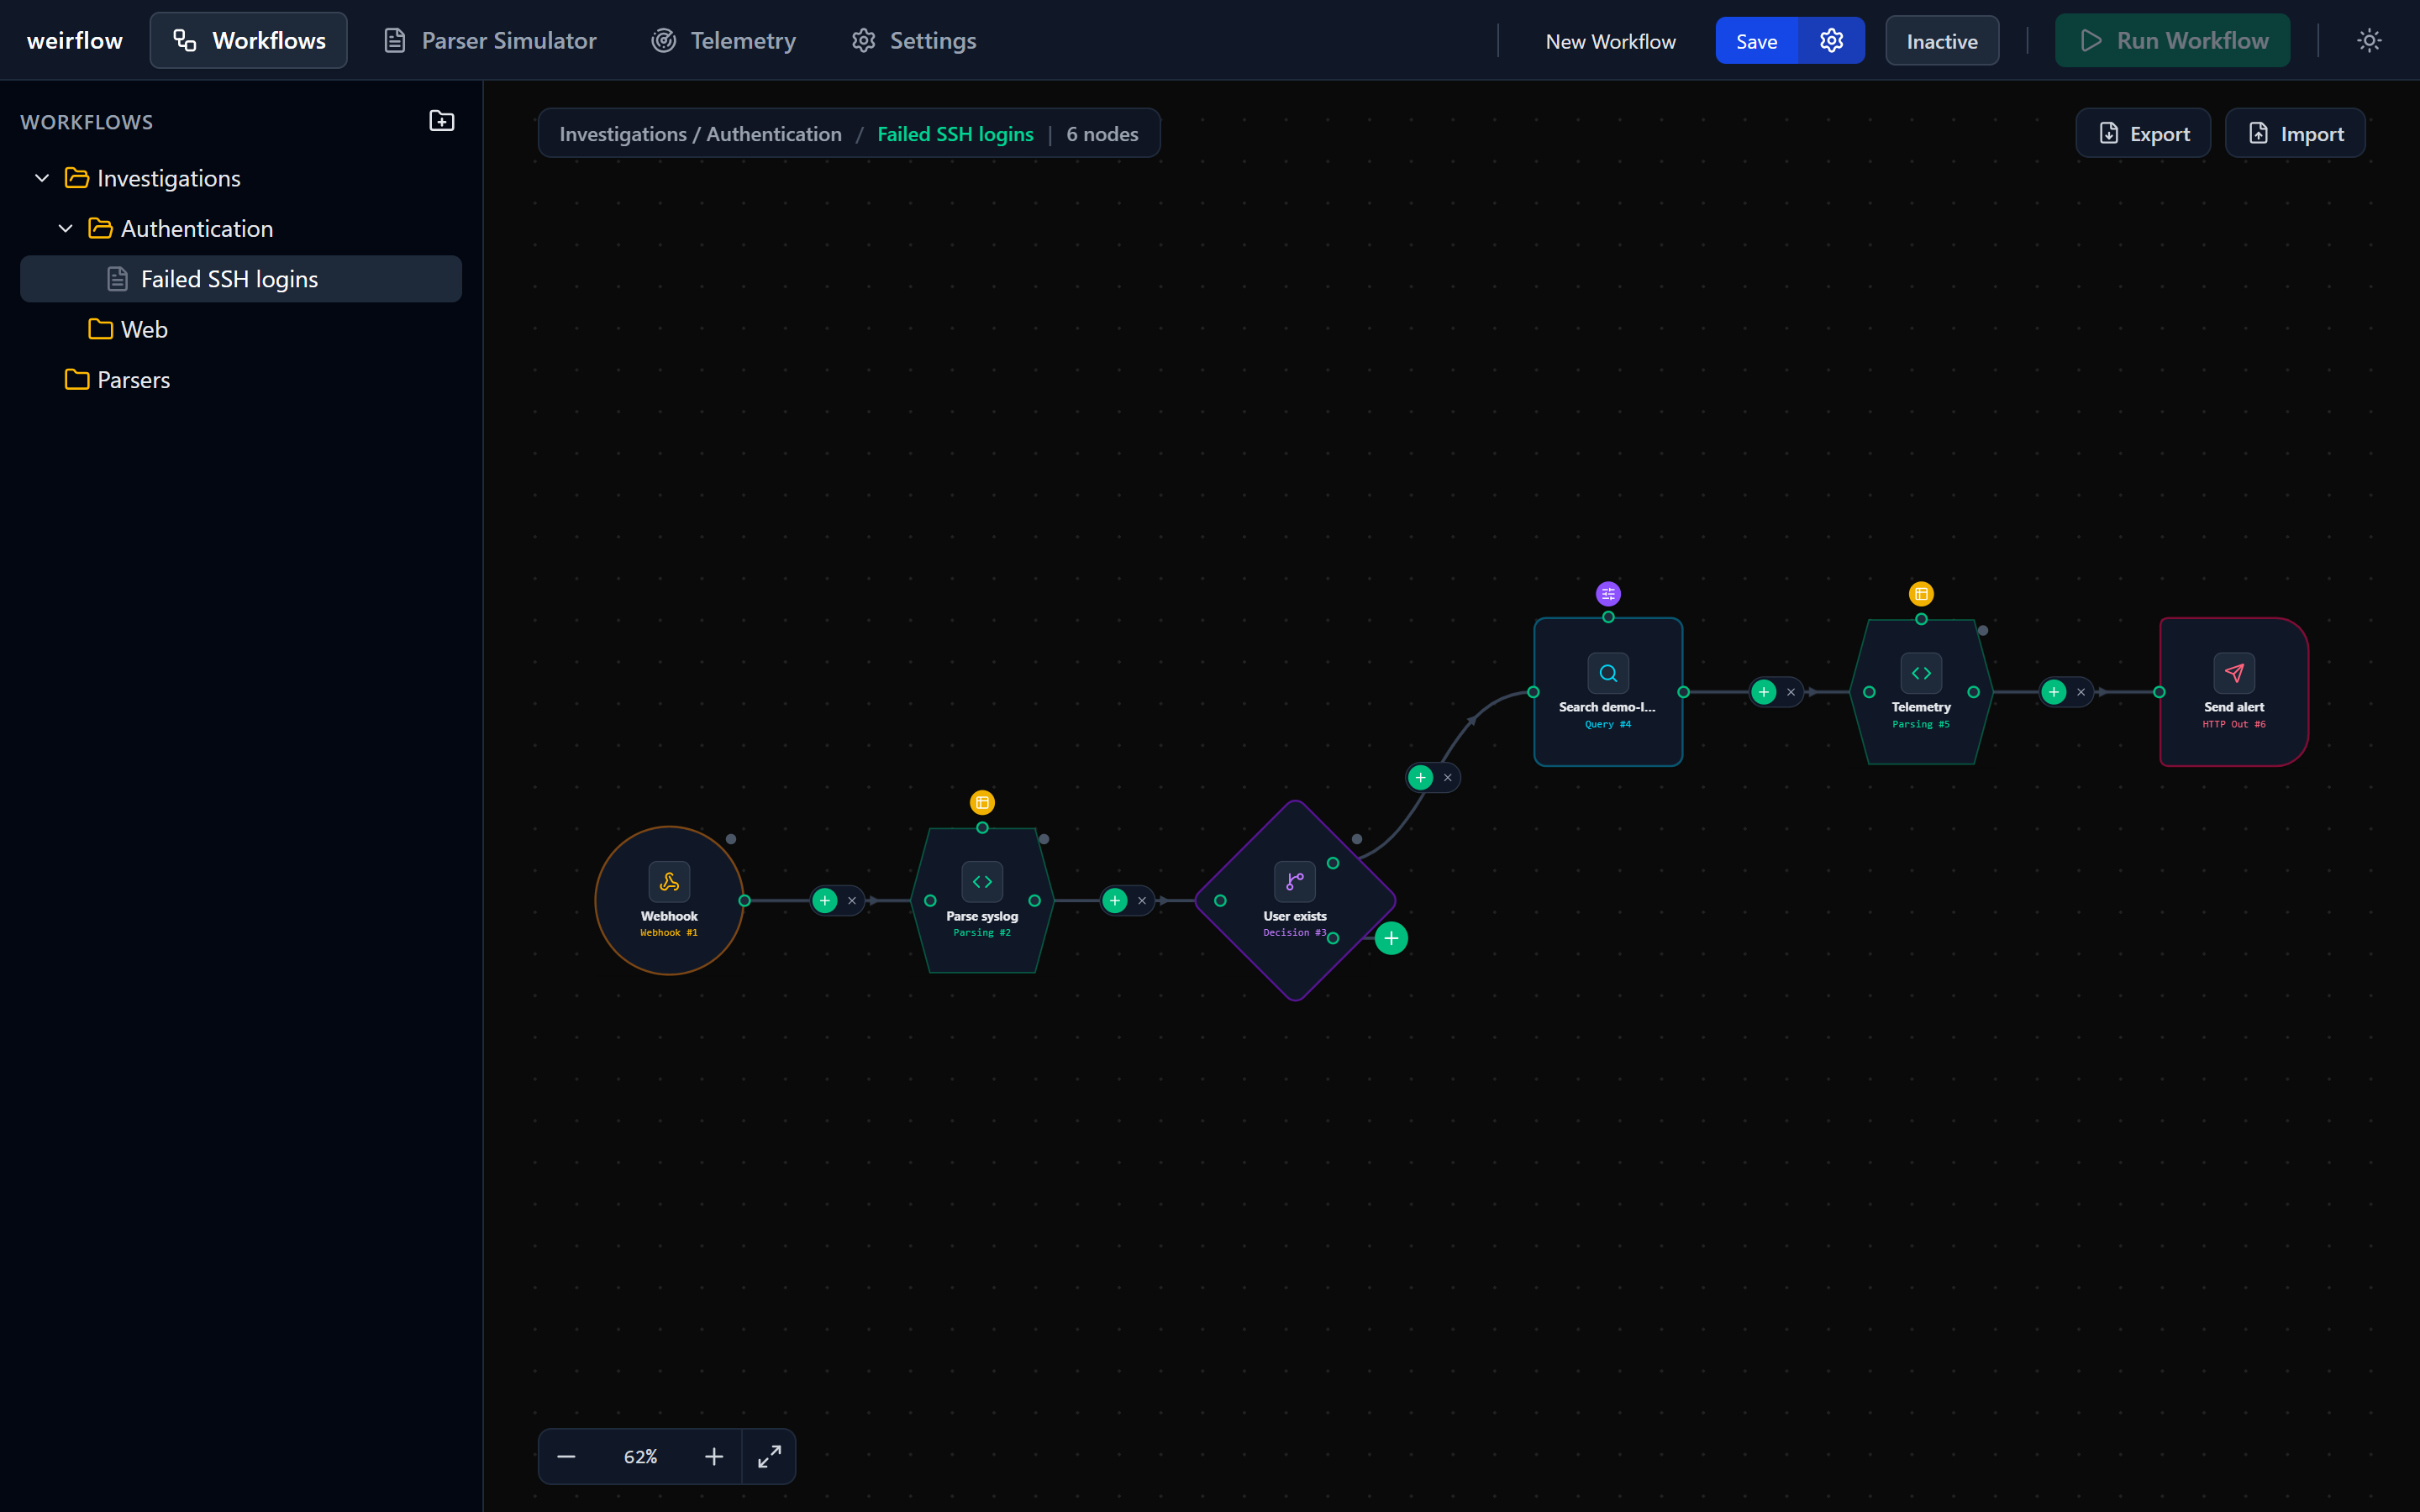Delete edge between Parse syslog and User exists
The width and height of the screenshot is (2420, 1512).
1142,901
